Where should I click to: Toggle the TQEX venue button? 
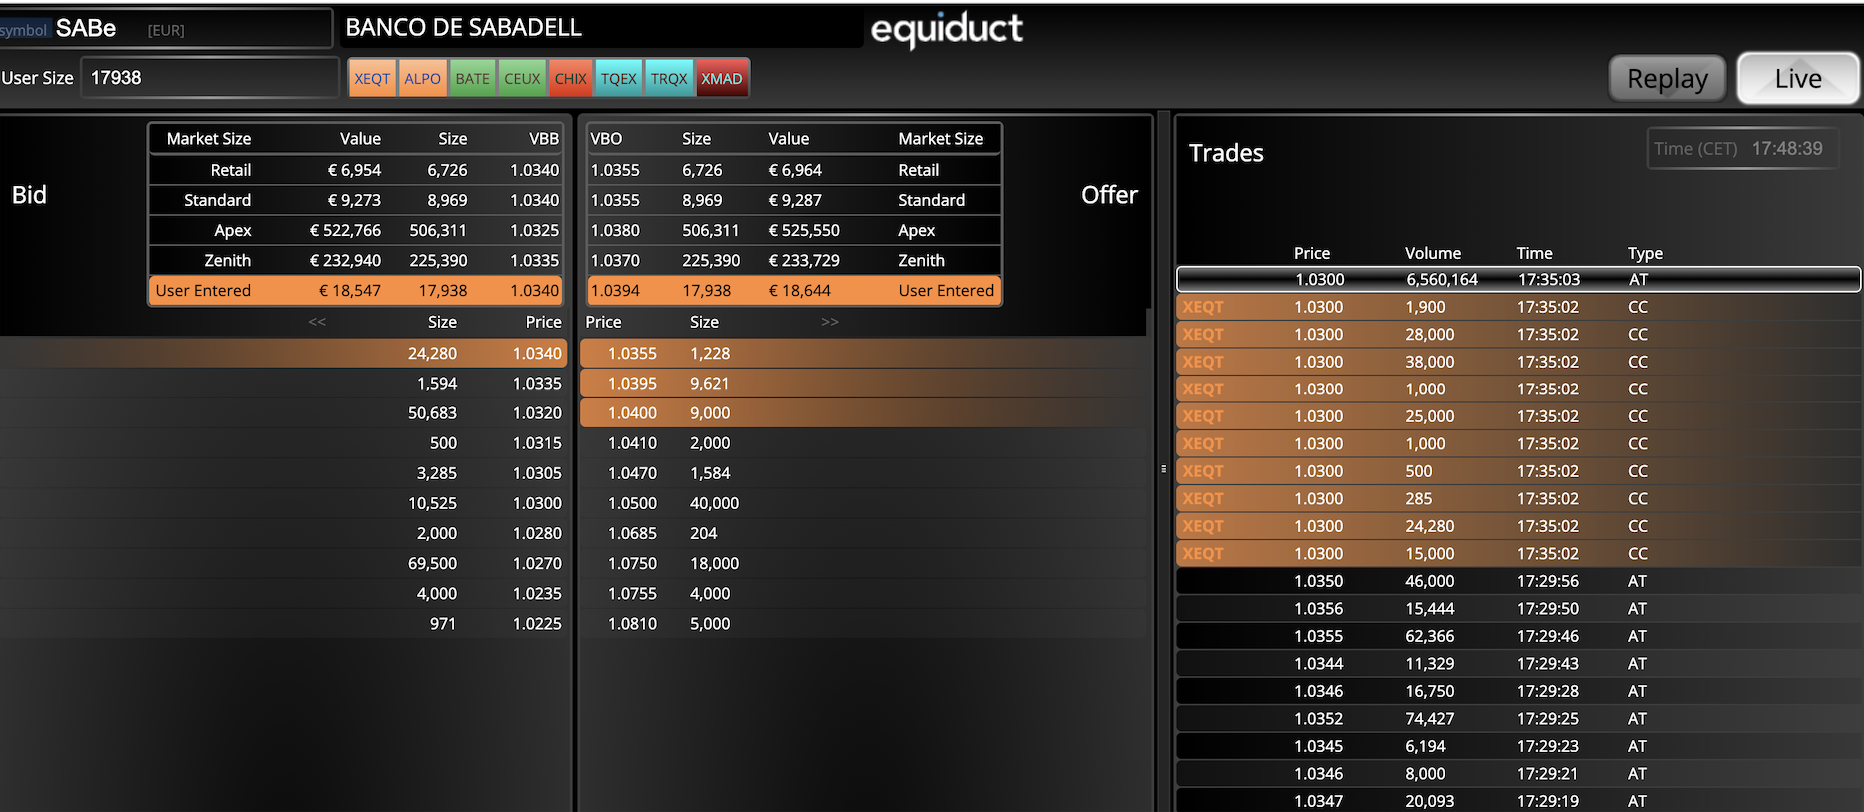(619, 78)
